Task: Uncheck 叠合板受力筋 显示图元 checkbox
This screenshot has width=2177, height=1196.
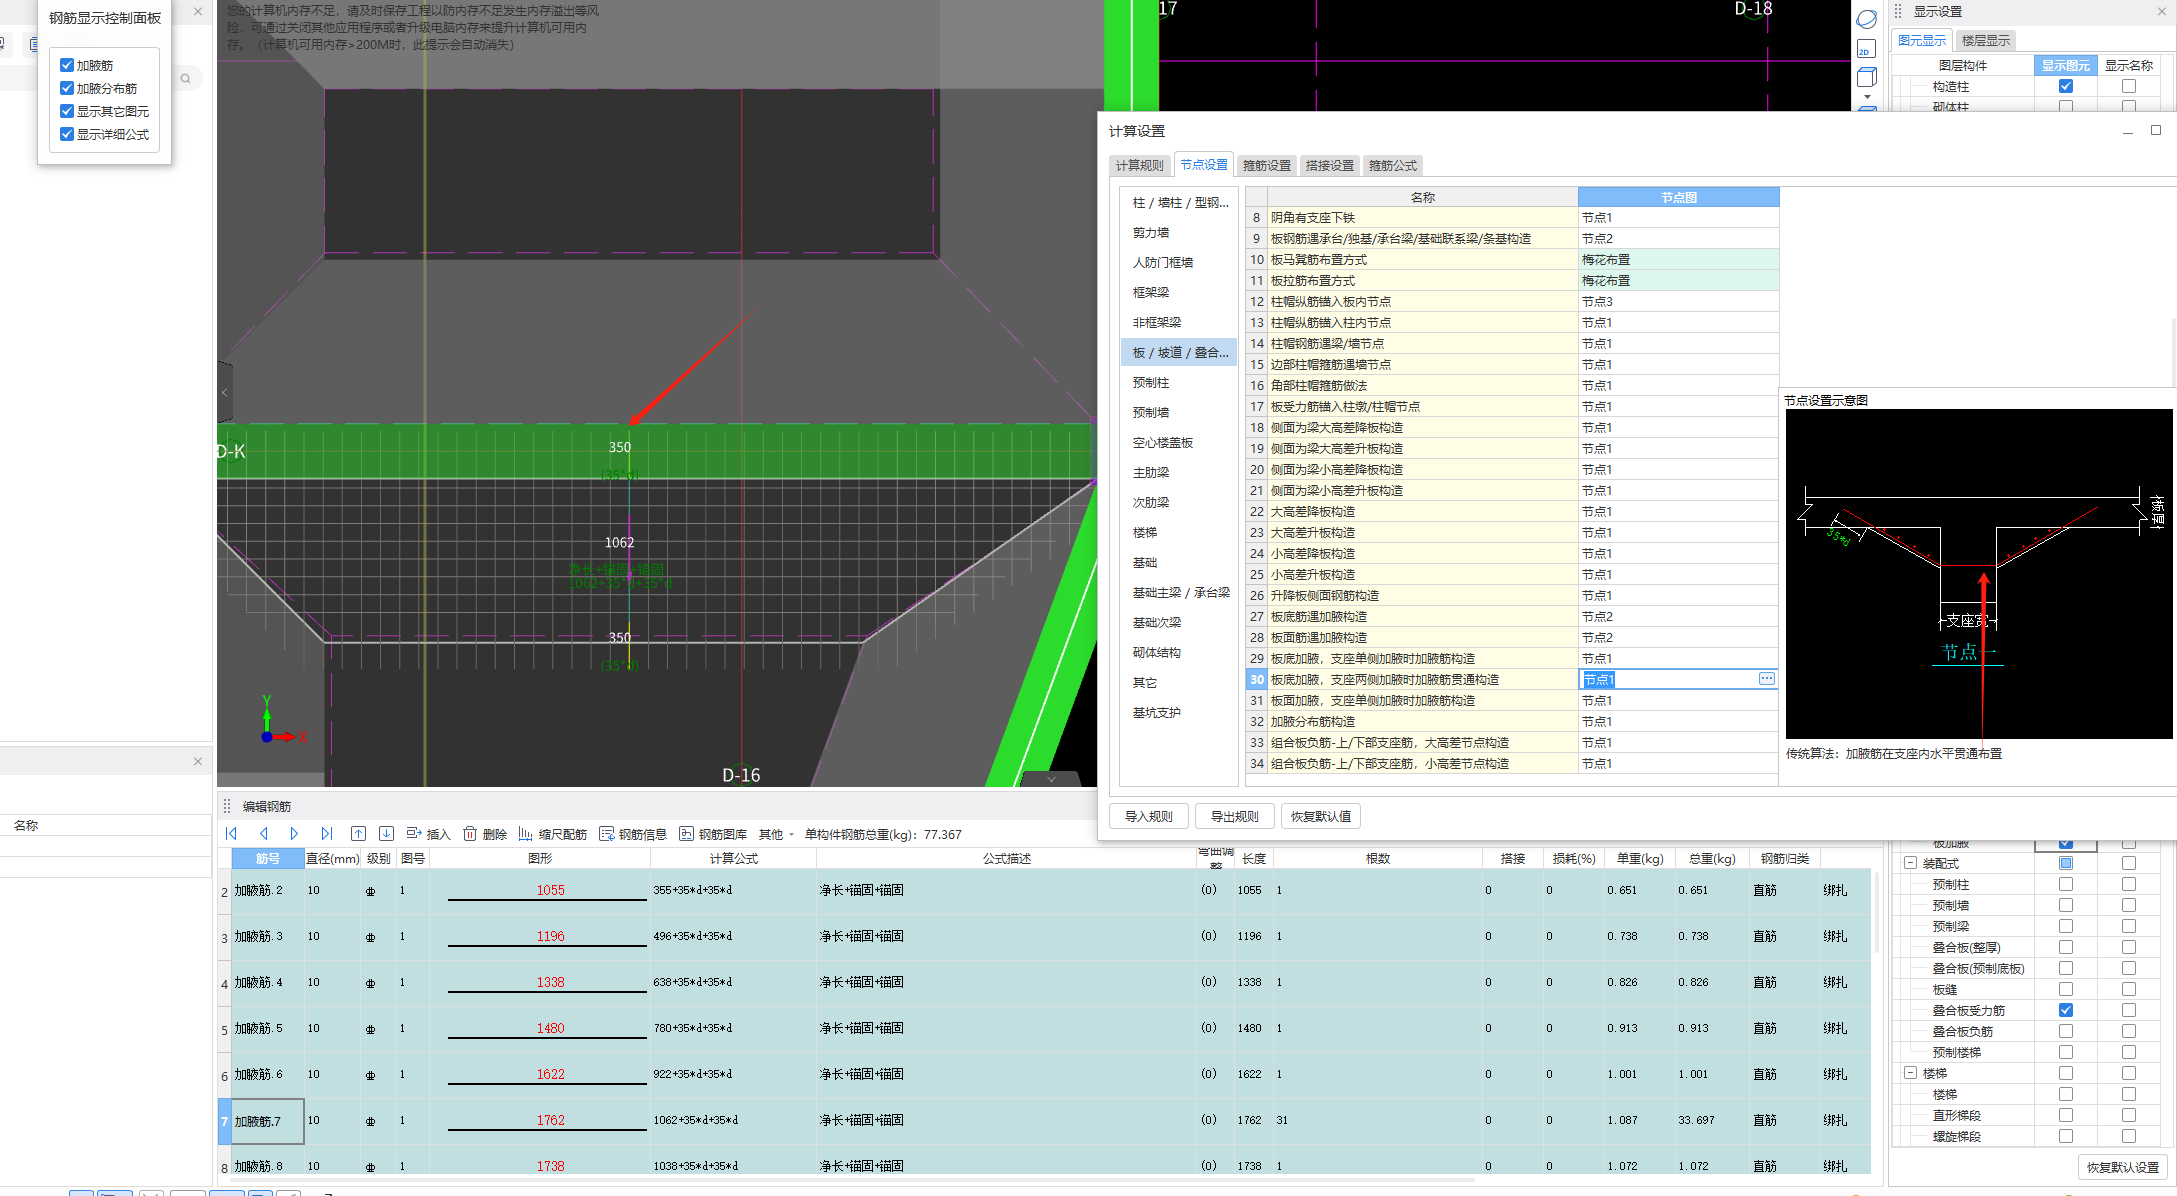Action: tap(2066, 1010)
